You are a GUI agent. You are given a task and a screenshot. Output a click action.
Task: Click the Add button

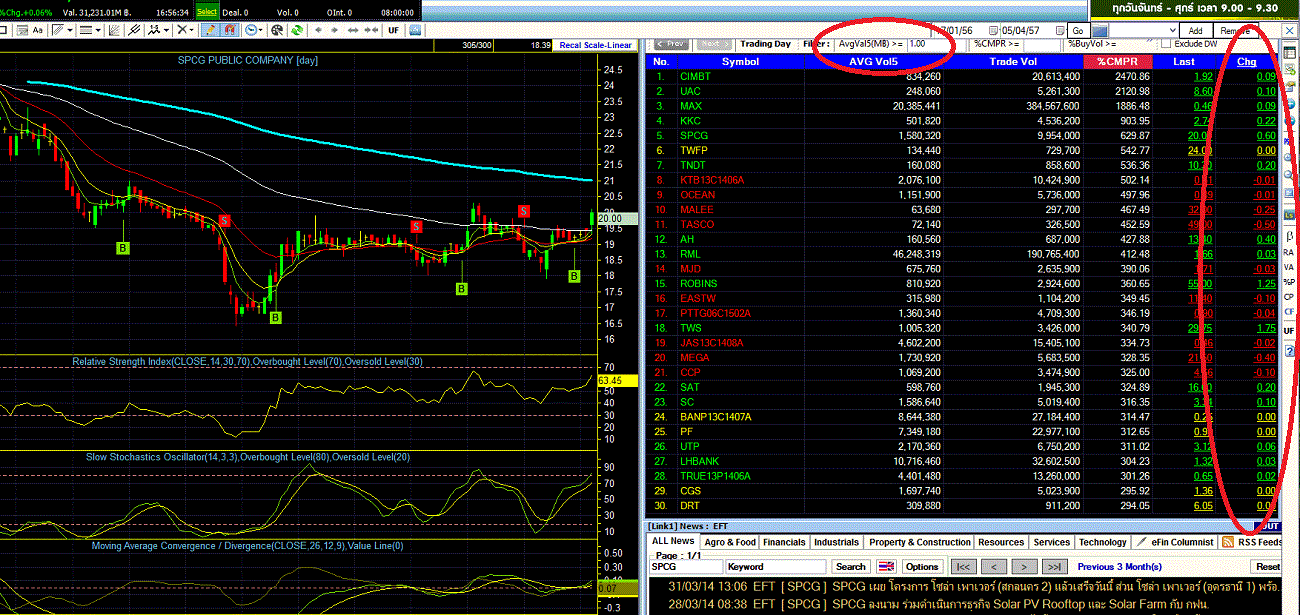pos(1194,30)
